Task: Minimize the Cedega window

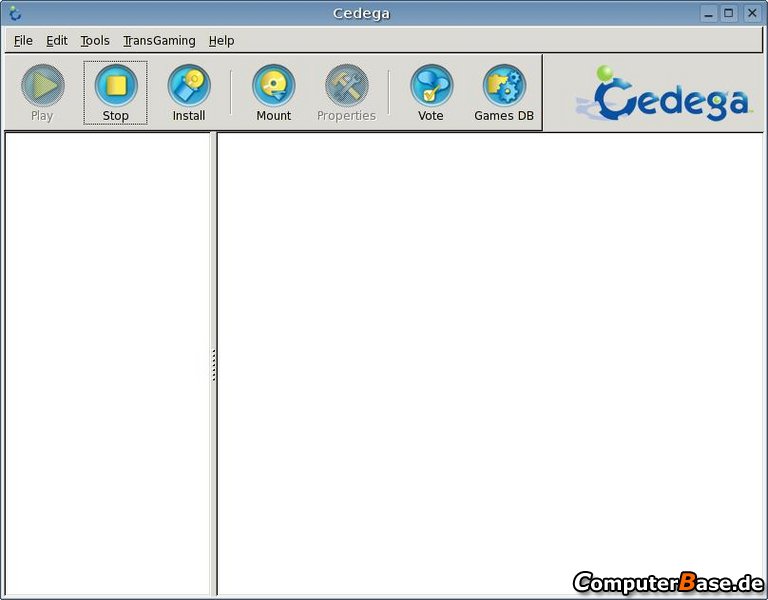Action: (708, 13)
